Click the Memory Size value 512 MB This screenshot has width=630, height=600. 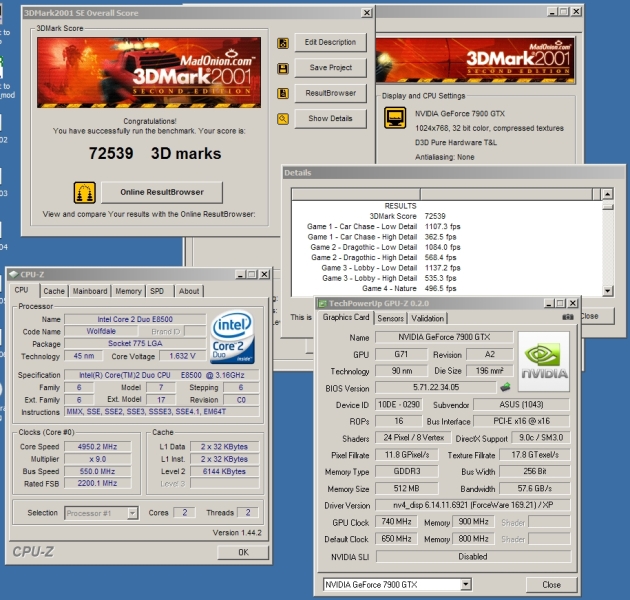tap(407, 488)
